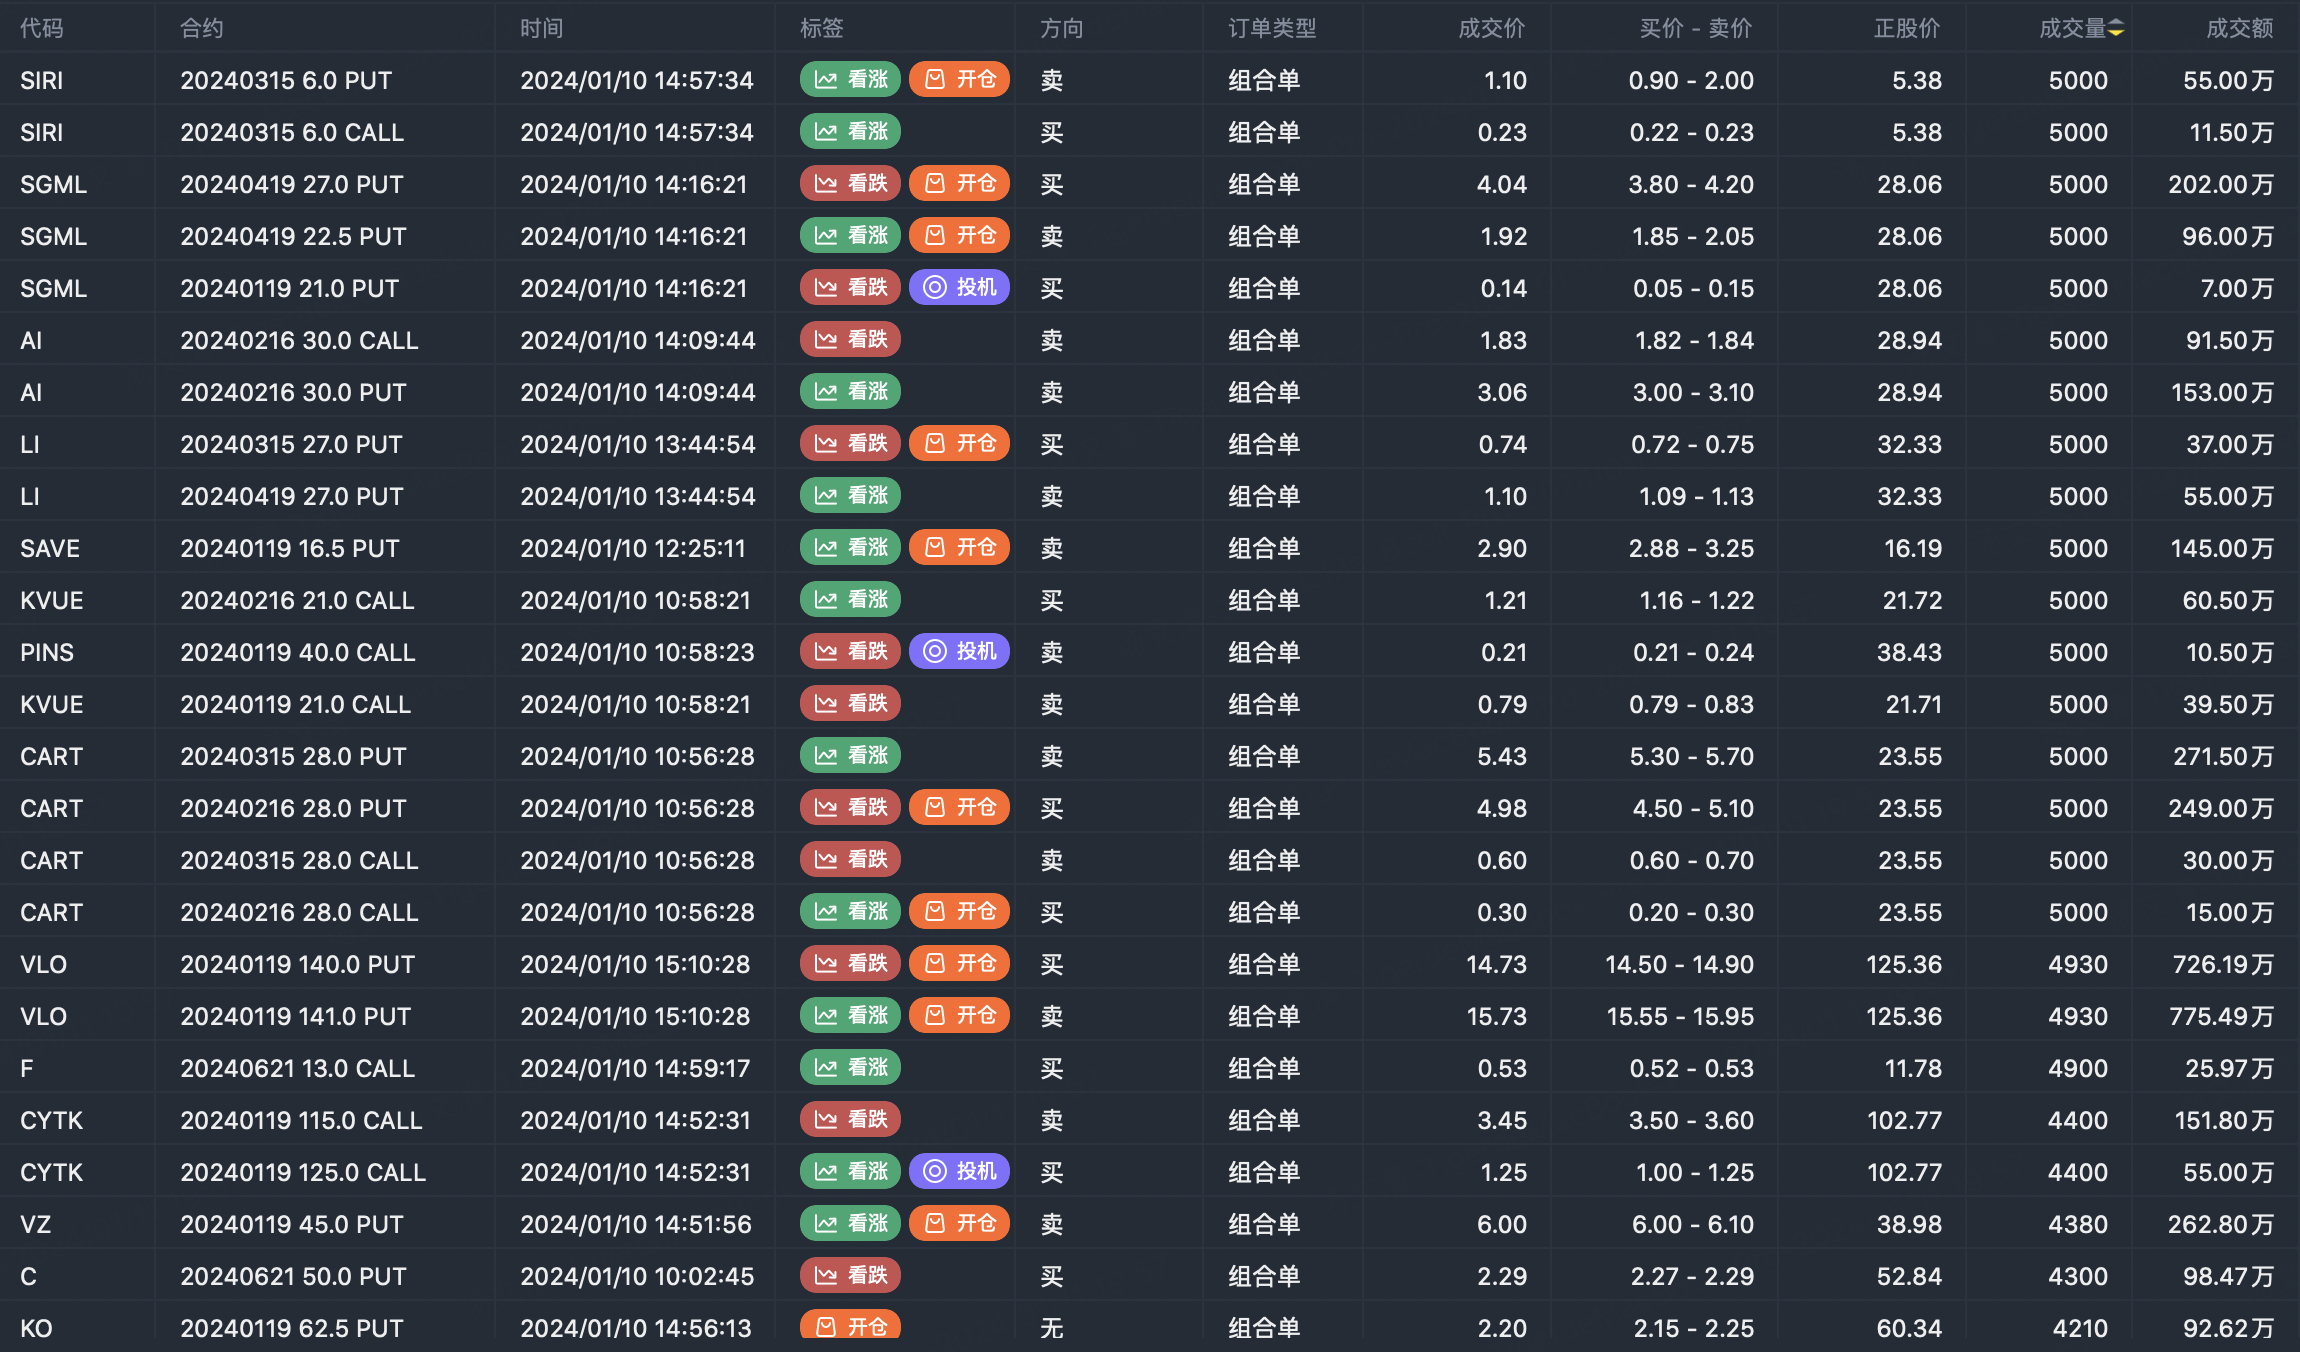Sort by 时间 column header

coord(541,29)
